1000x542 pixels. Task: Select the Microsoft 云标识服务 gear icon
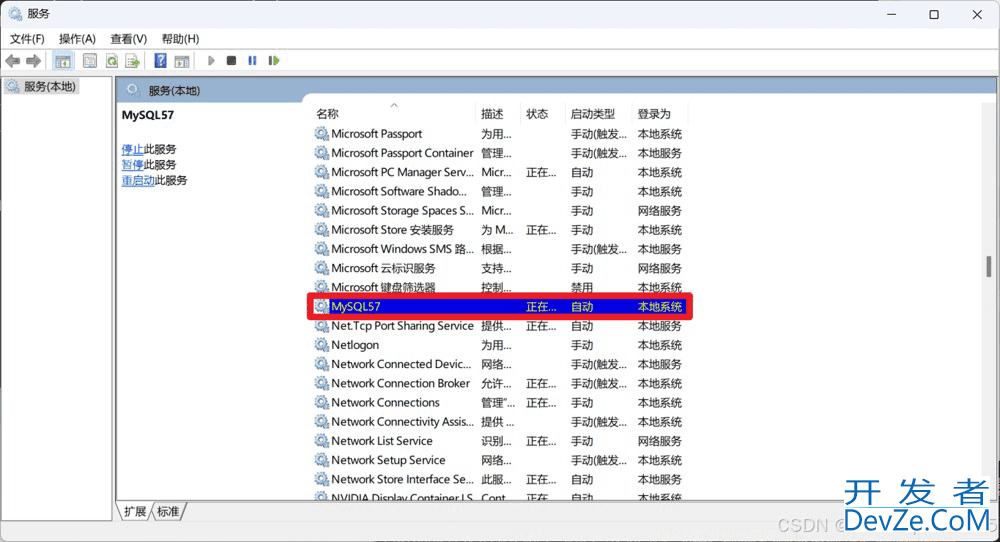click(321, 268)
